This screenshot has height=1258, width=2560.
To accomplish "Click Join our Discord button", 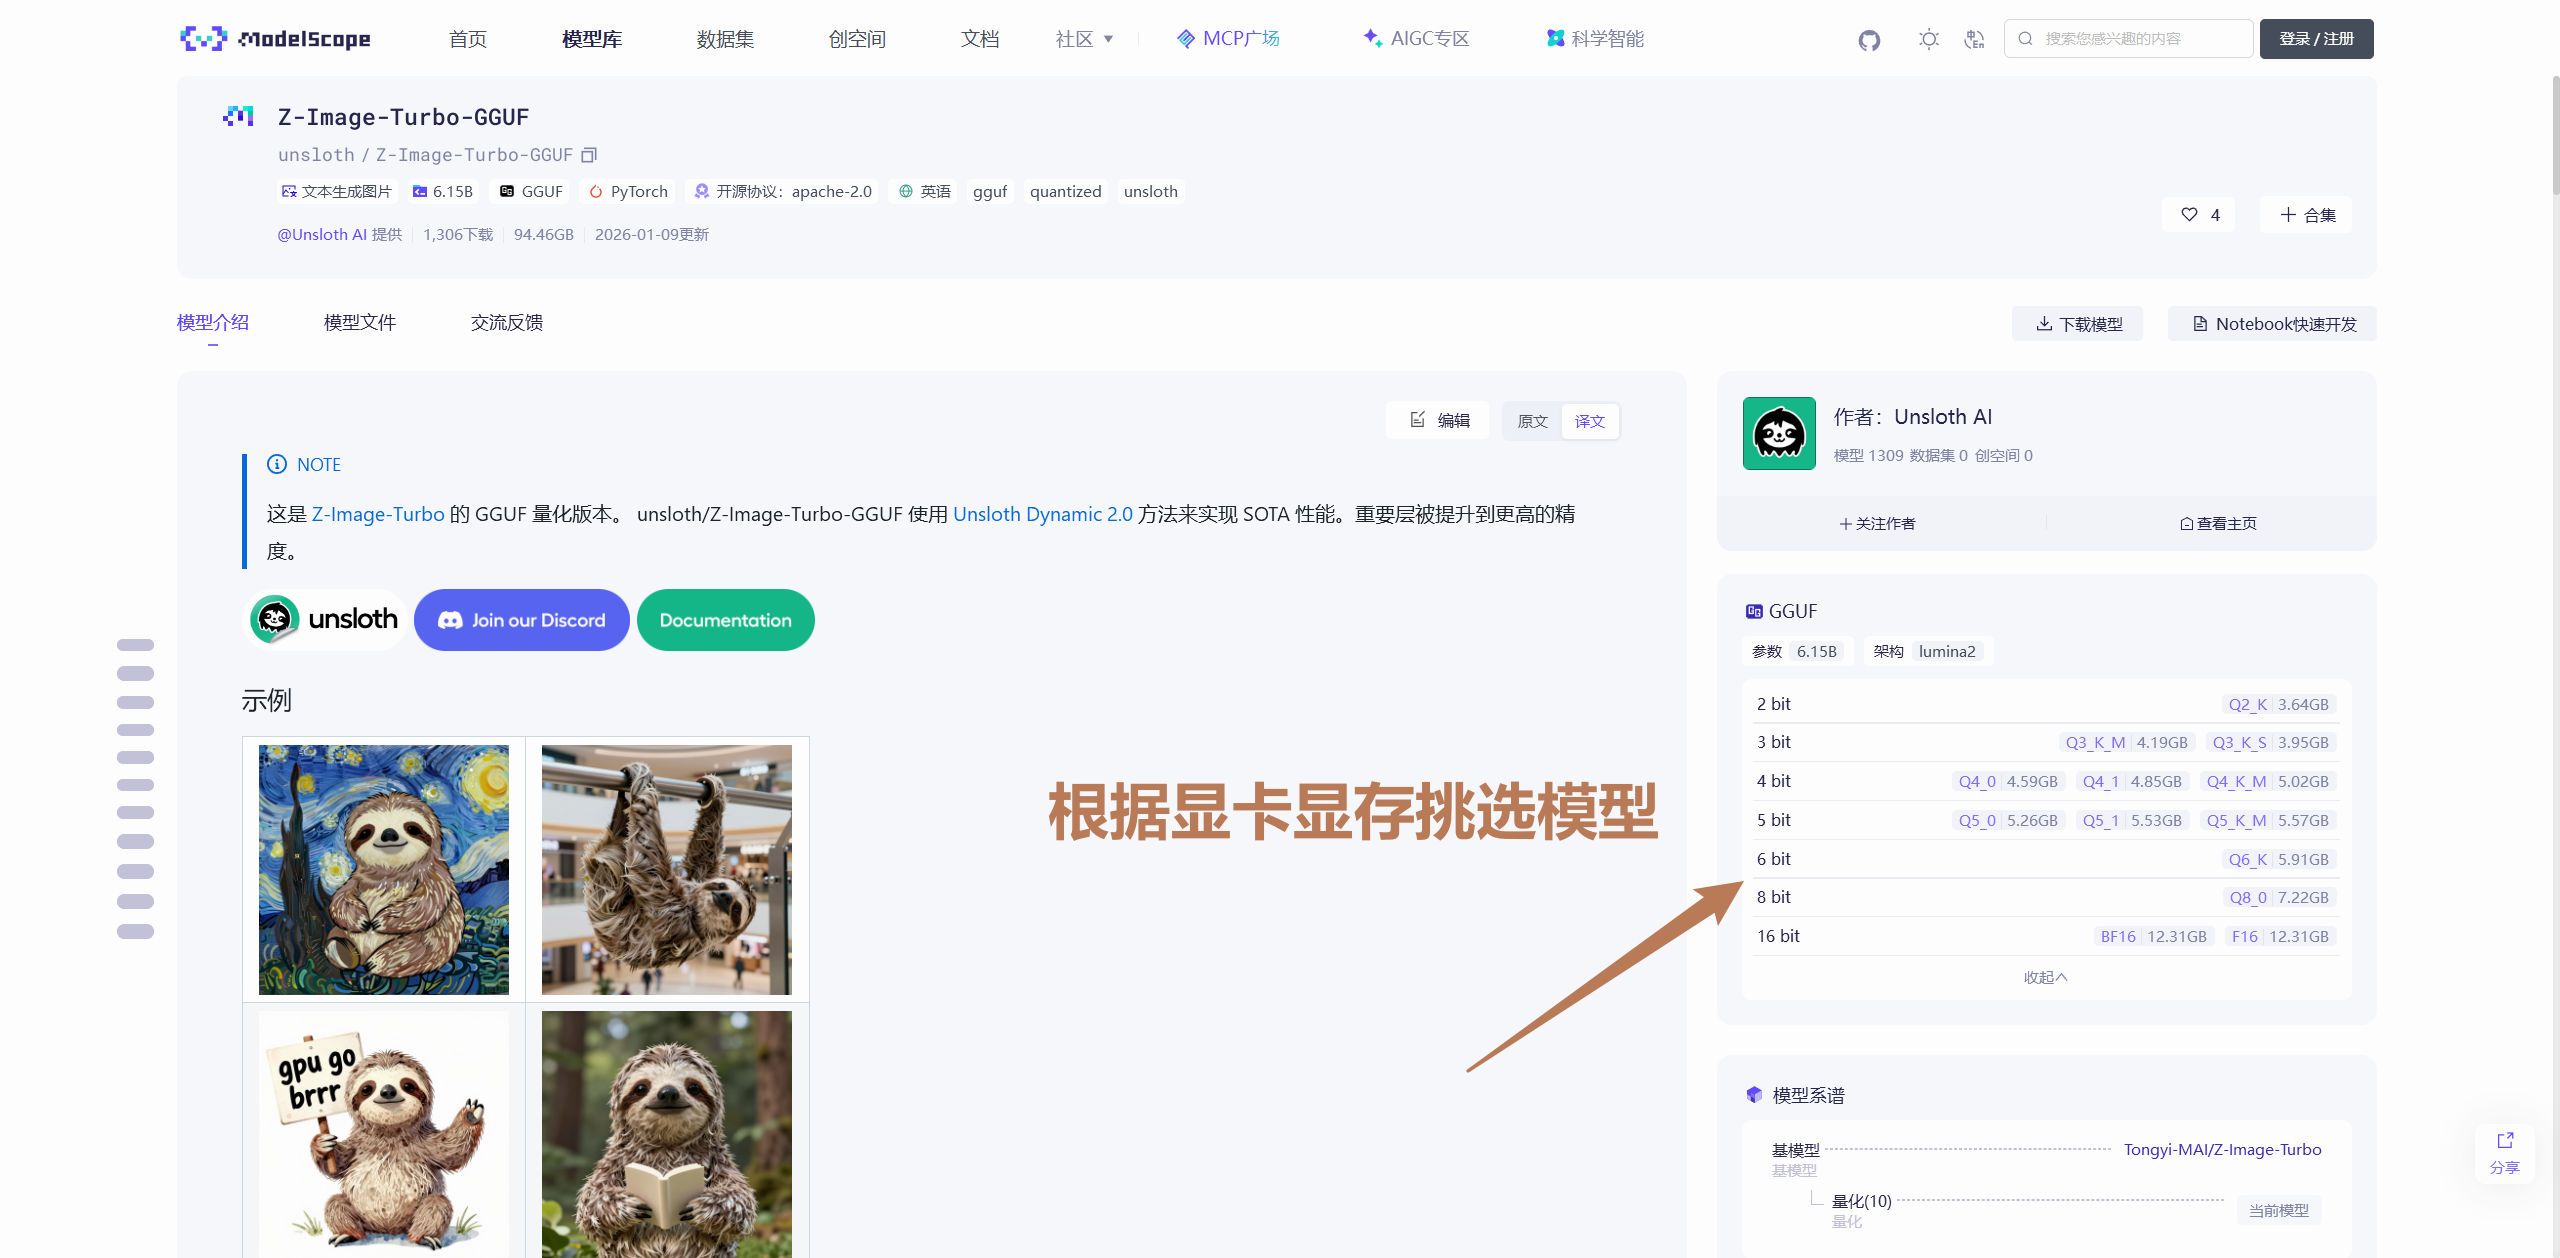I will 522,620.
